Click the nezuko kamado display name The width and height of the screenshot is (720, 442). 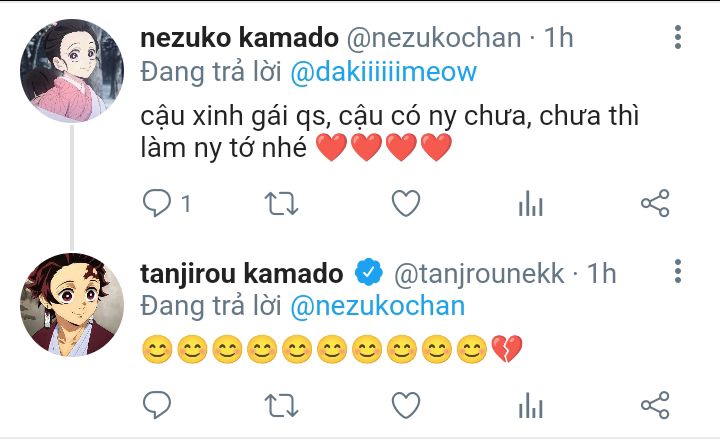coord(239,38)
